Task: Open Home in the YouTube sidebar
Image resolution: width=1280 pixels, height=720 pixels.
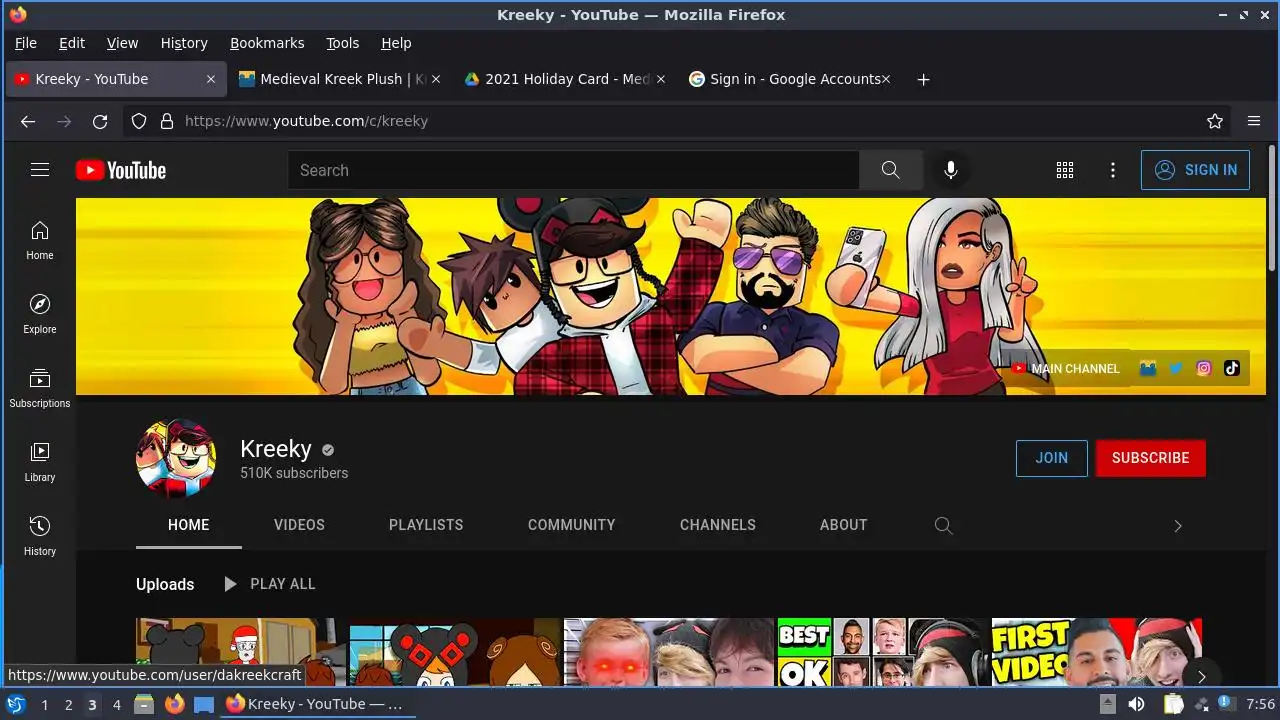Action: tap(40, 240)
